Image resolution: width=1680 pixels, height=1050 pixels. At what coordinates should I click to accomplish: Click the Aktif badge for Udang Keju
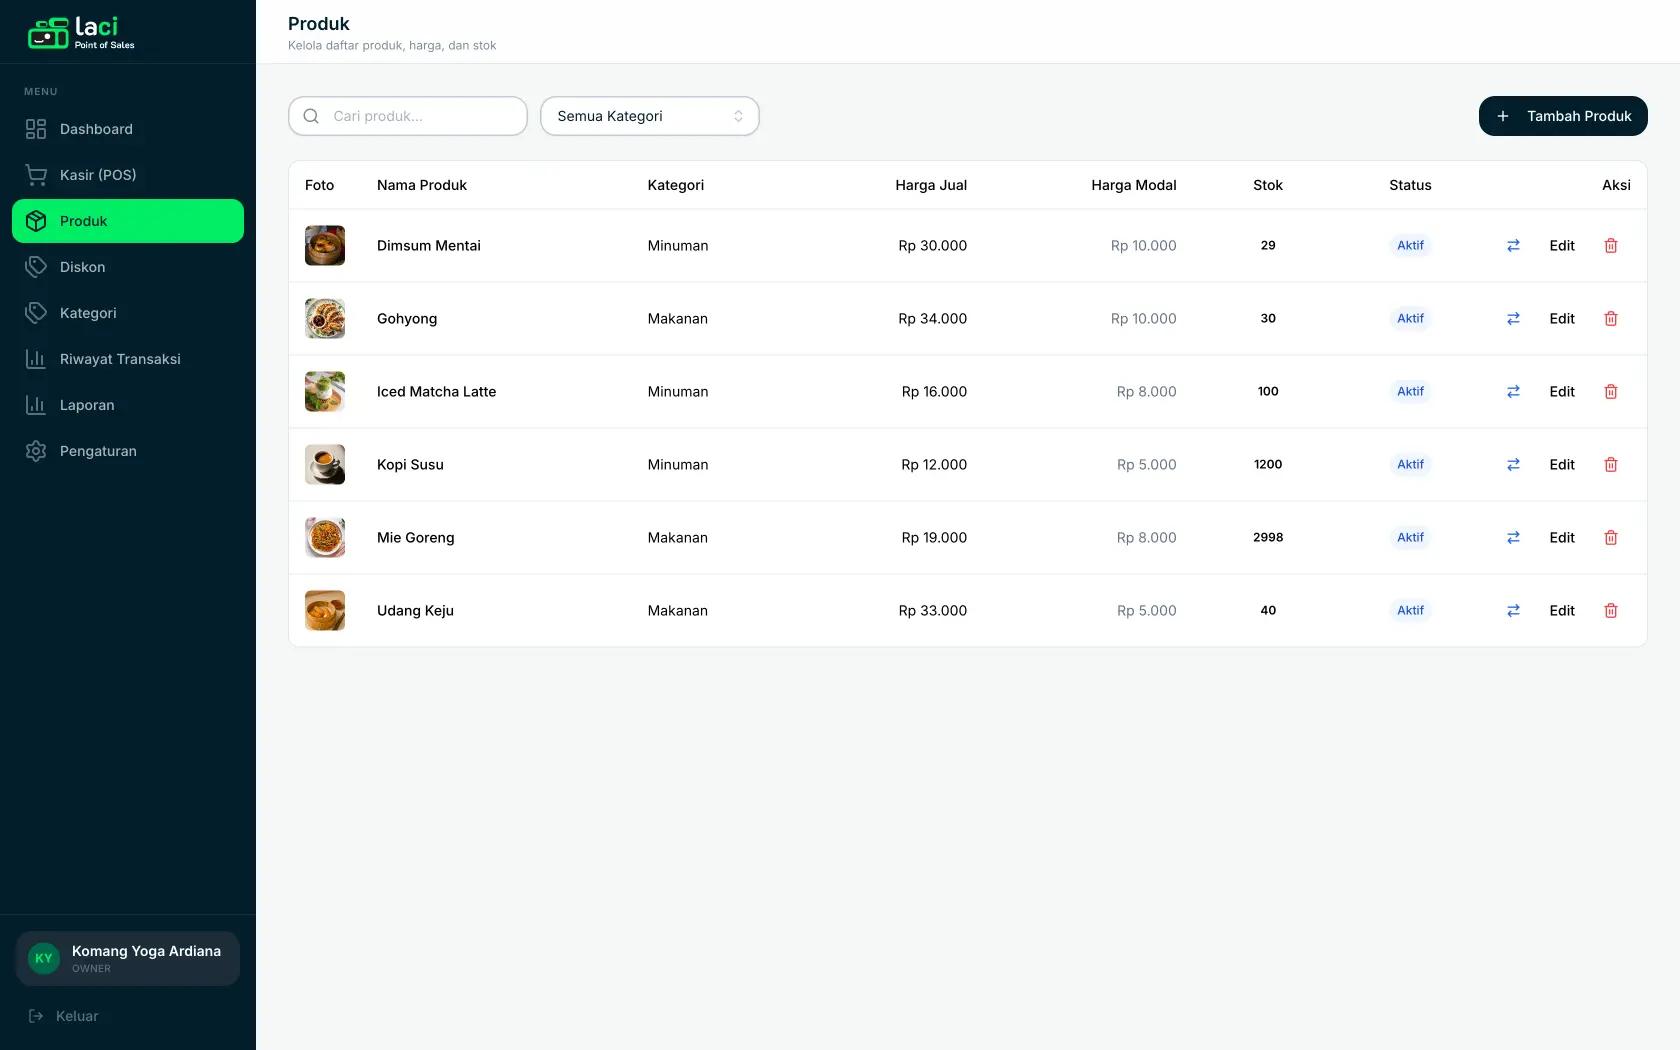[x=1410, y=610]
